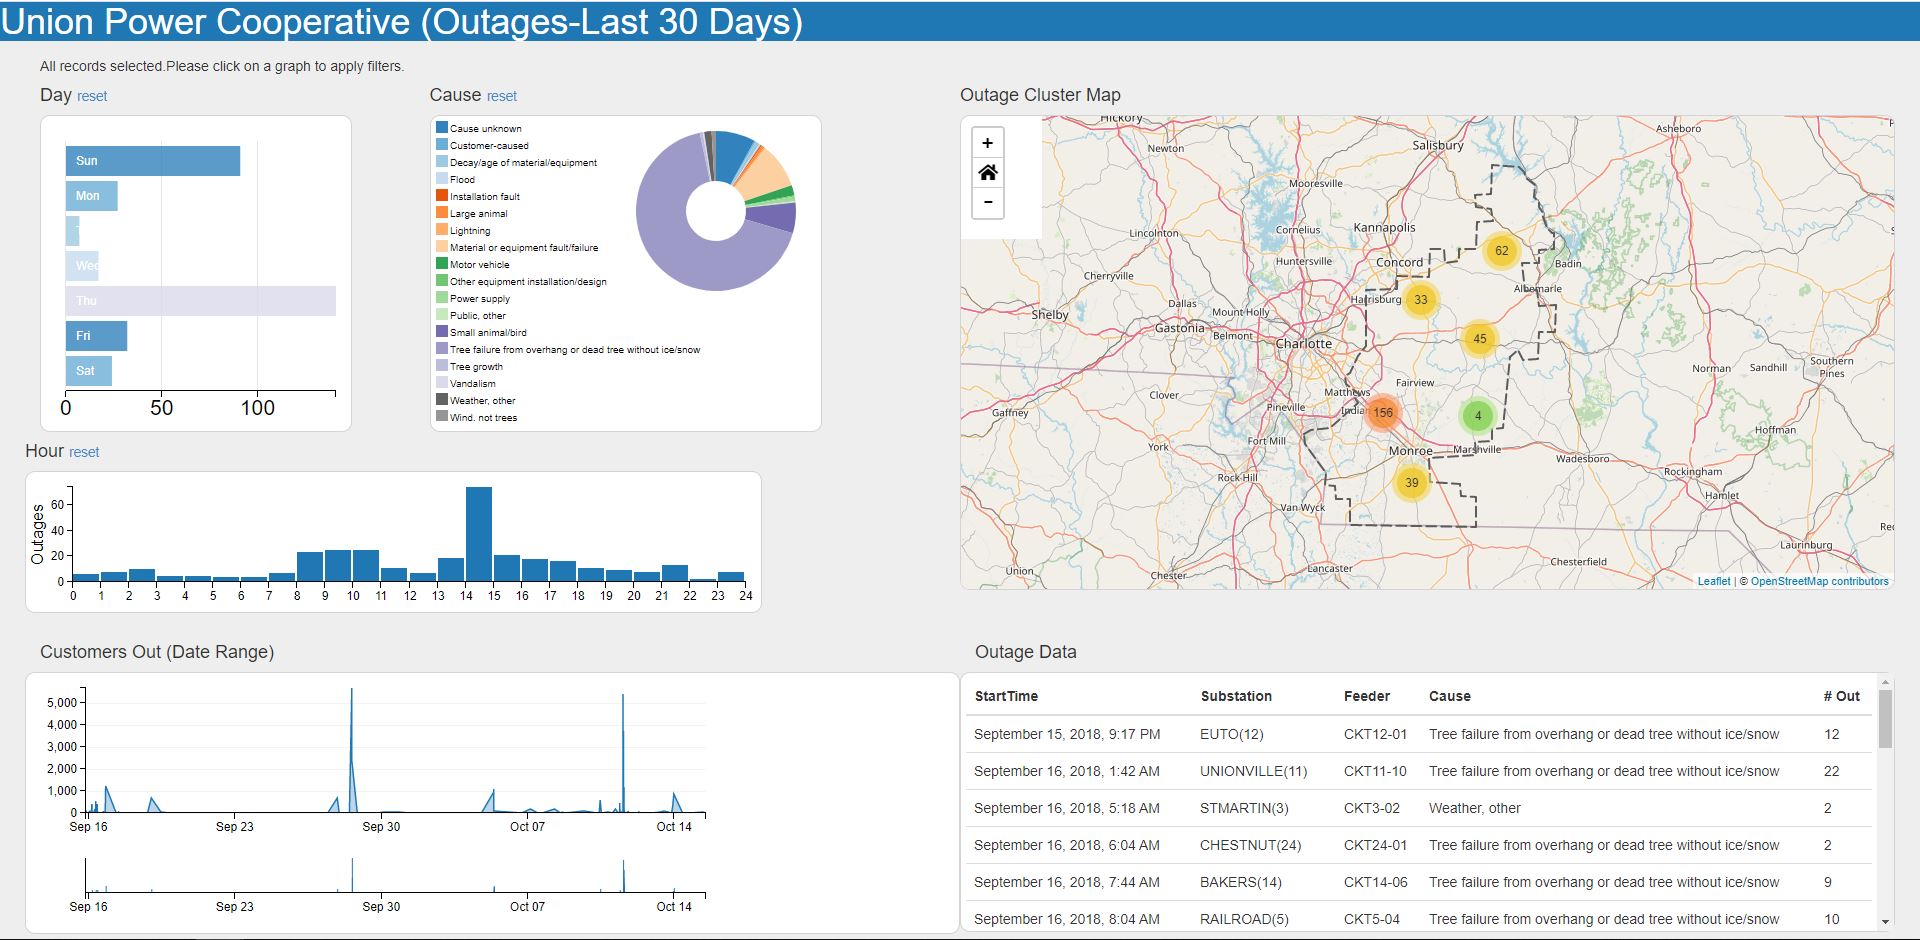Reset map view with home icon
1920x940 pixels.
(987, 173)
